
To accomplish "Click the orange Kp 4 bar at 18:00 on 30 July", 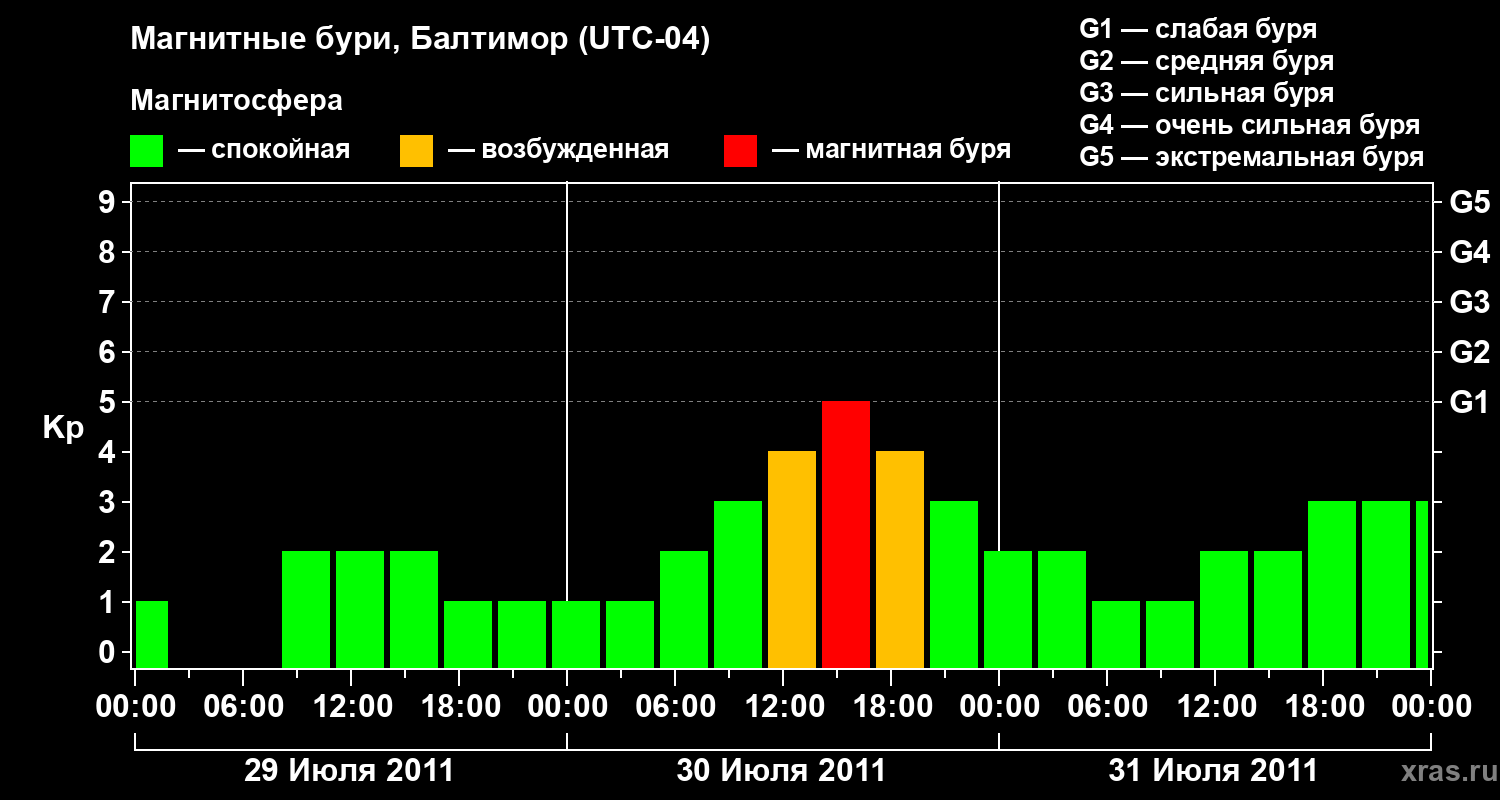I will [x=900, y=560].
